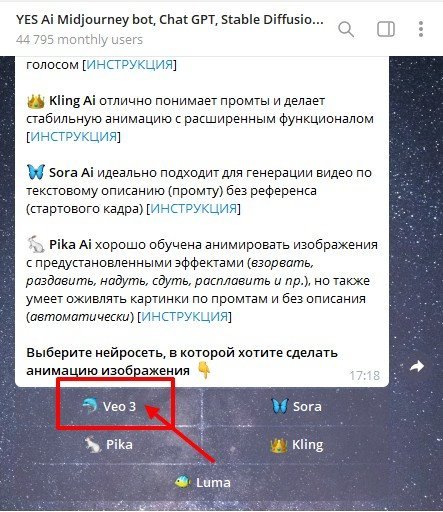Open the YES Ai bot chat title
443x512 pixels.
click(169, 20)
